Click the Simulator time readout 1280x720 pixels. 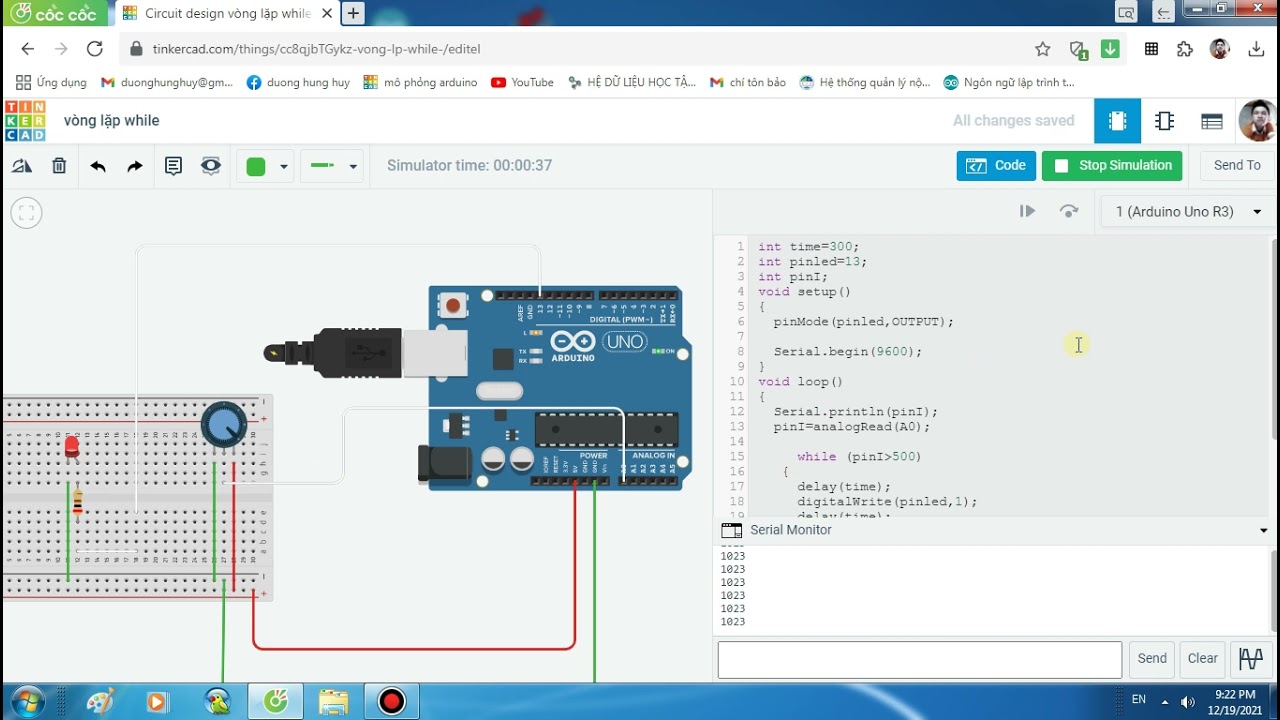click(x=469, y=166)
